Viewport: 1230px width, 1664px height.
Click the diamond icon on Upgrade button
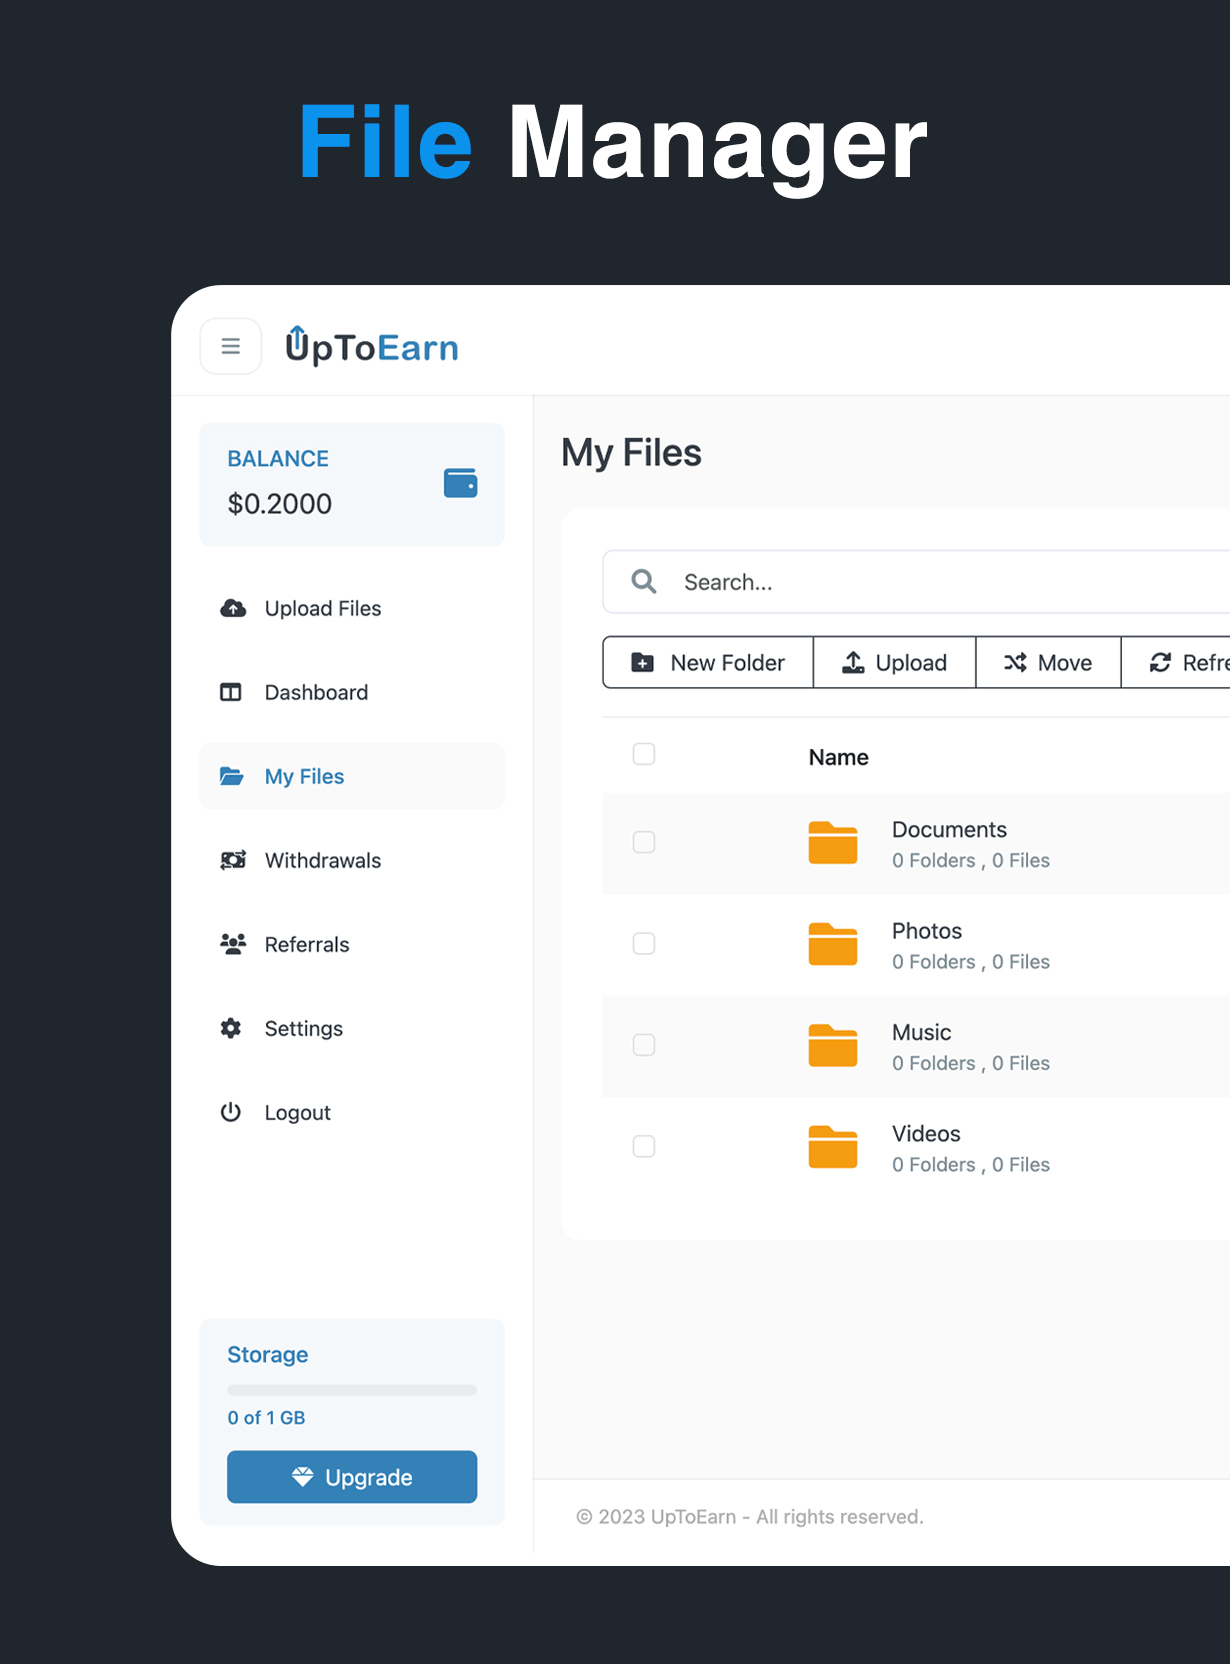pos(303,1477)
